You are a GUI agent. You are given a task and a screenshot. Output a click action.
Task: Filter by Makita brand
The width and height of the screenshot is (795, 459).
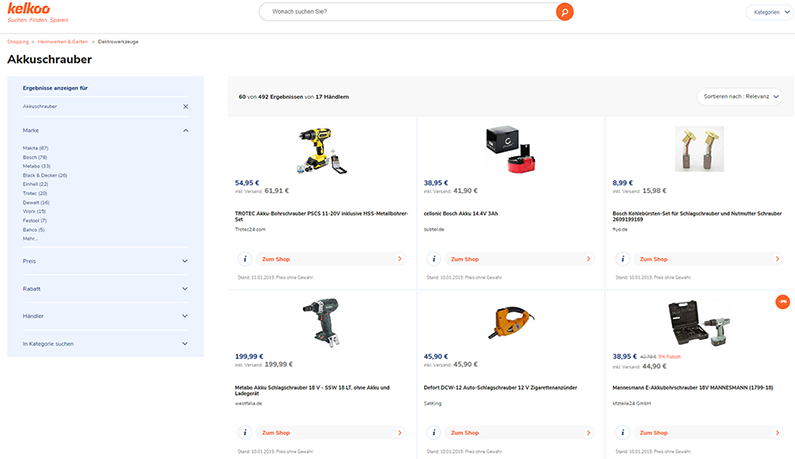(x=36, y=148)
